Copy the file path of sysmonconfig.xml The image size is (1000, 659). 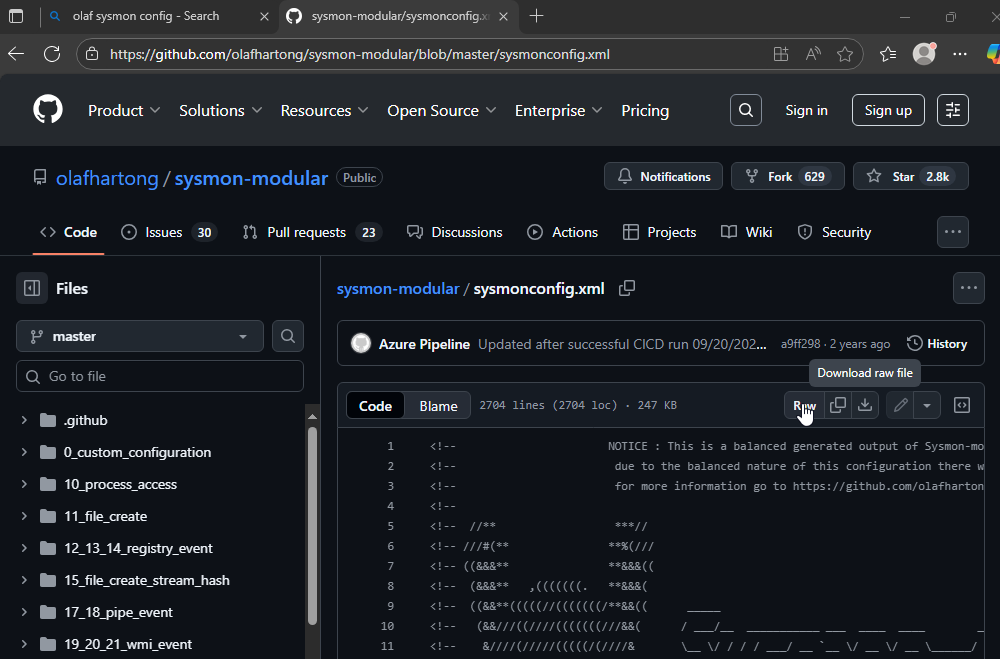tap(627, 288)
